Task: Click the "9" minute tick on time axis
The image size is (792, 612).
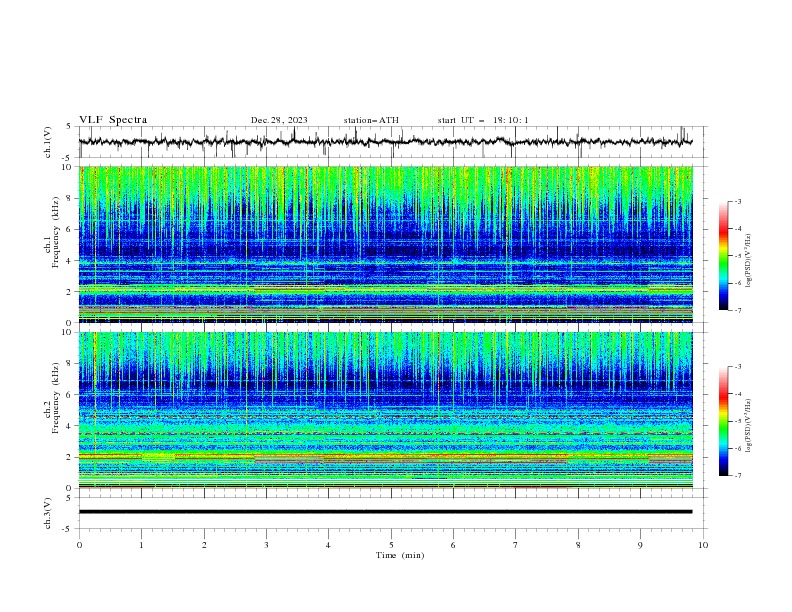Action: click(640, 545)
